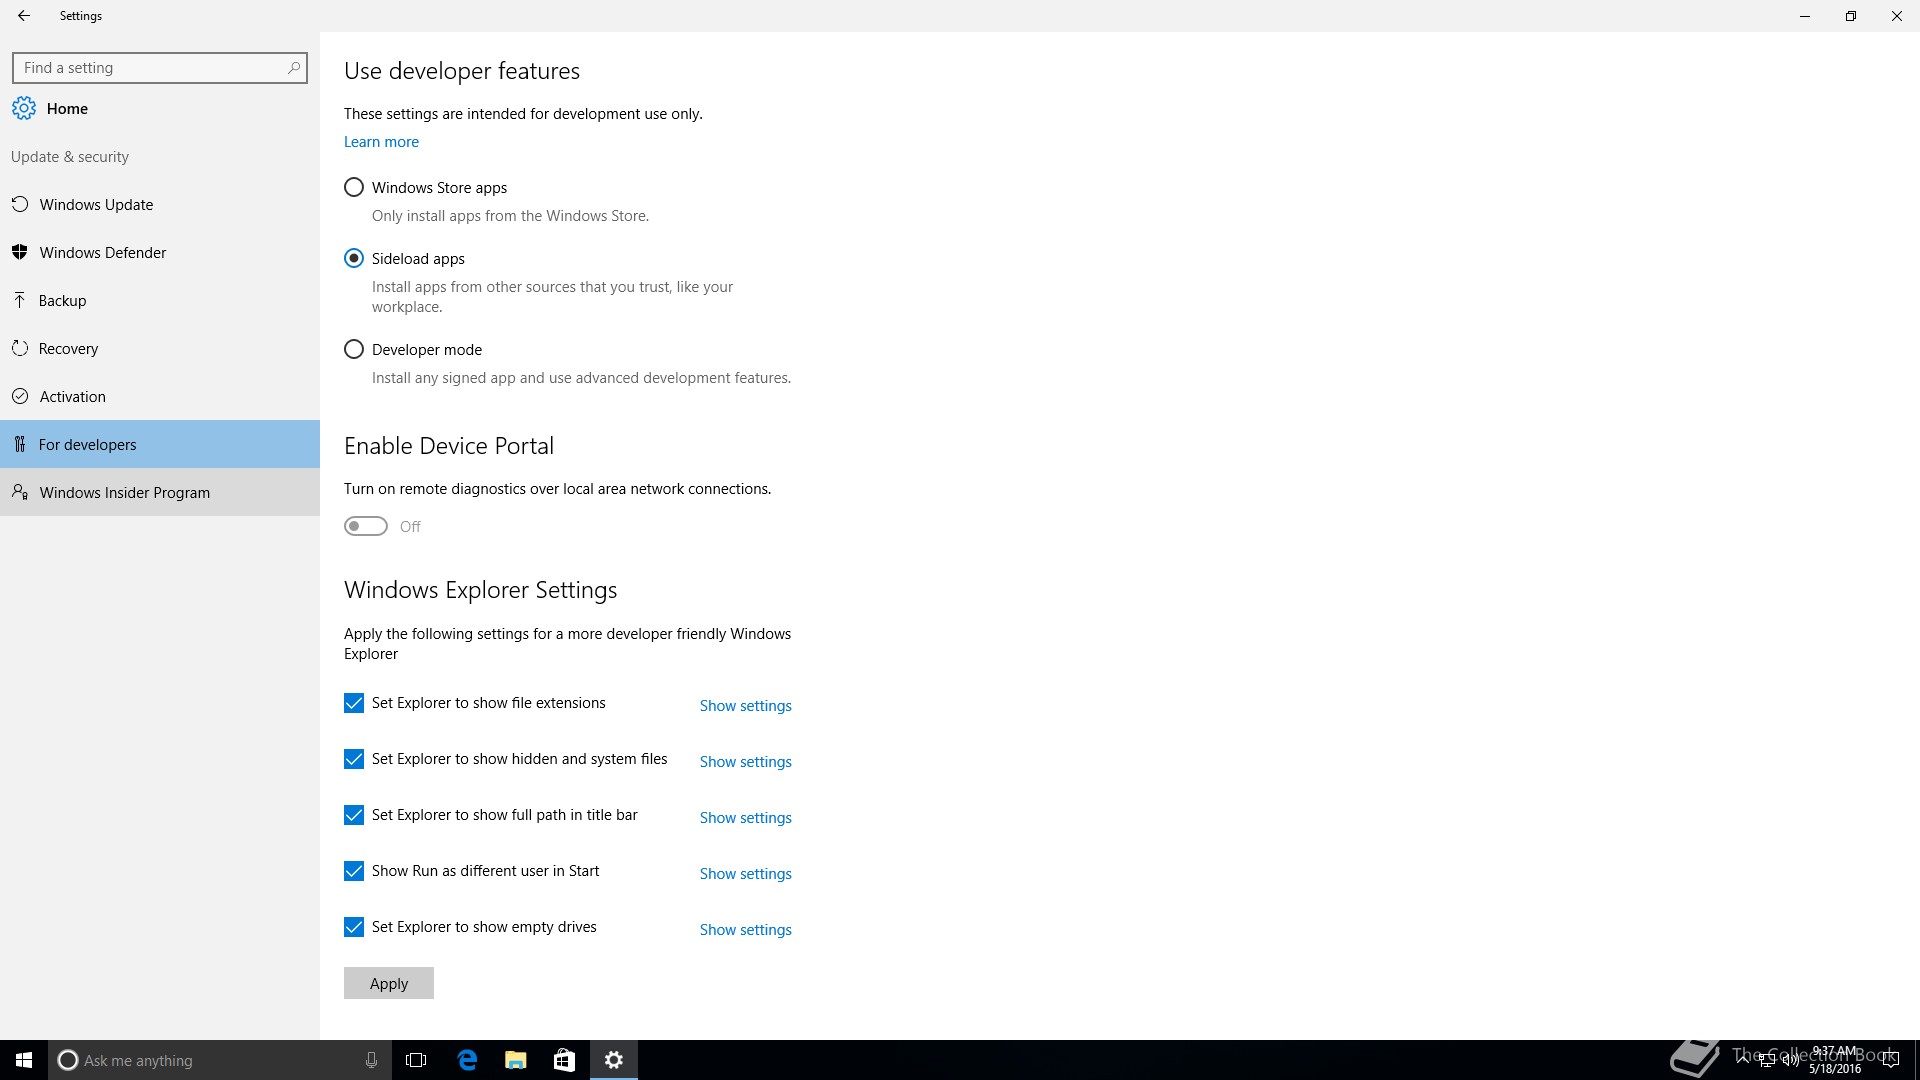Click the Settings gear taskbar icon
Screen dimensions: 1920x1080
click(x=614, y=1060)
